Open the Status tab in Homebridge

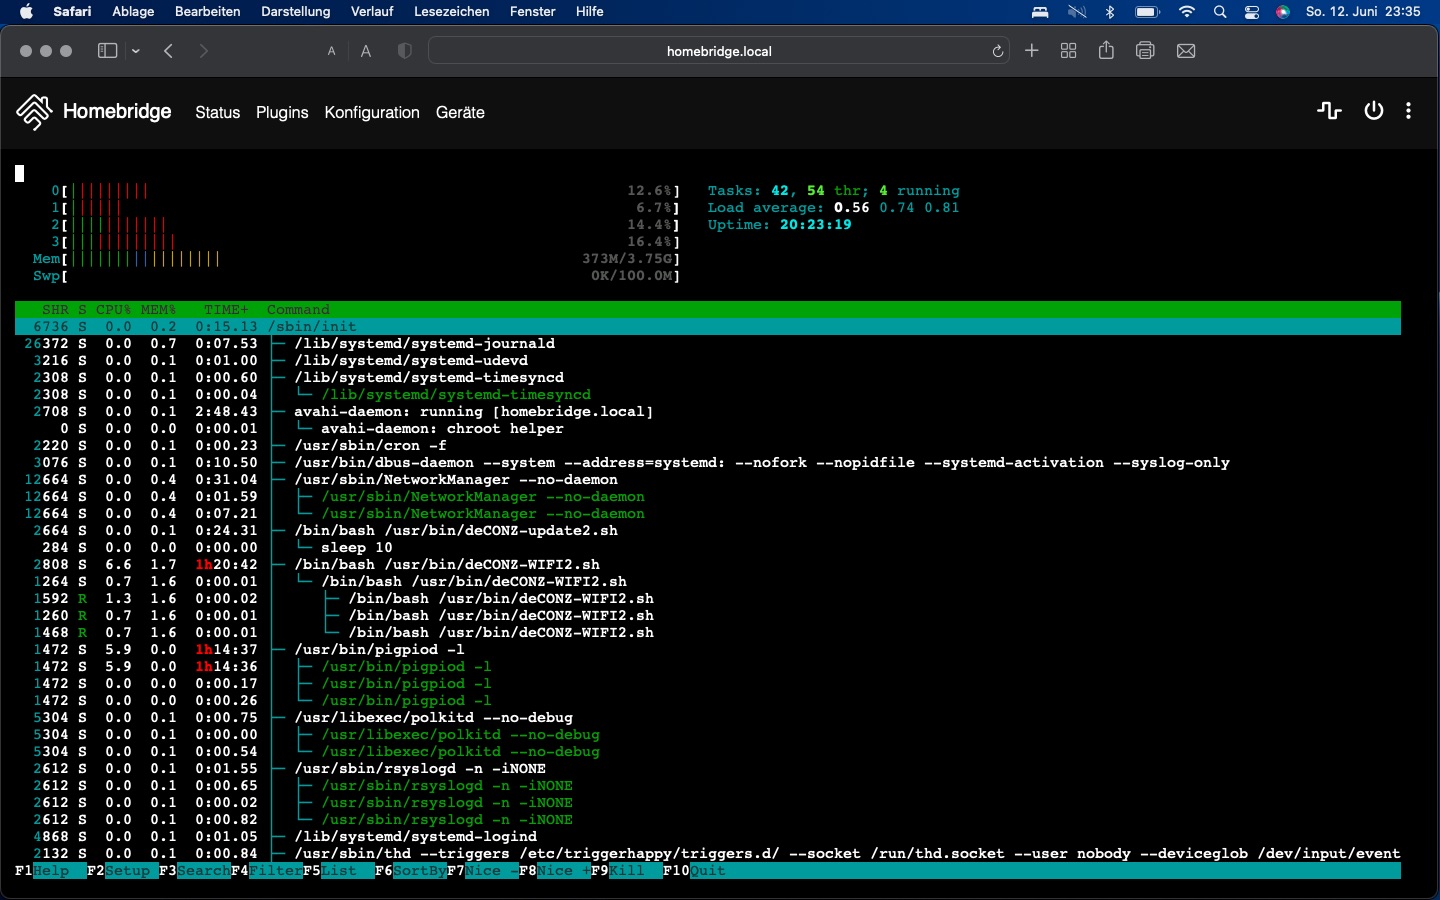click(x=217, y=113)
